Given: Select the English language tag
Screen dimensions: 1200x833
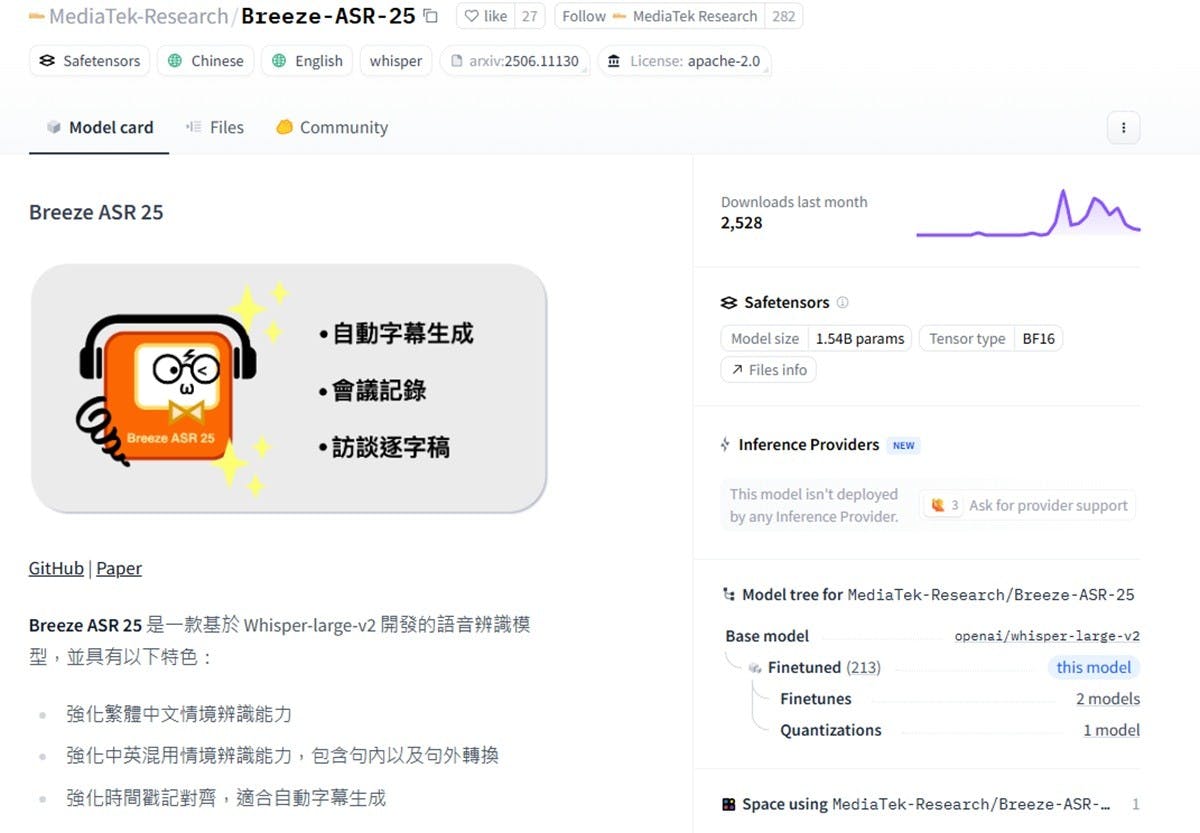Looking at the screenshot, I should [x=307, y=61].
